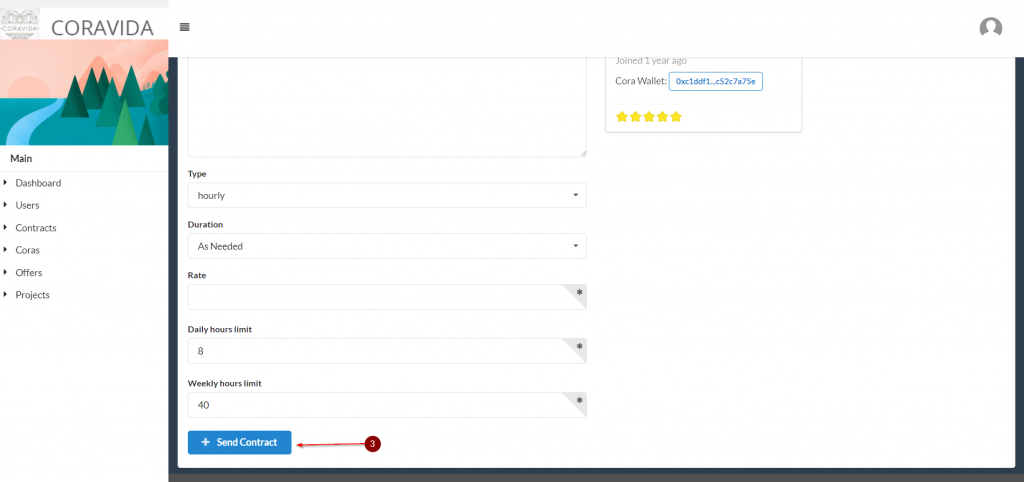Expand the Dashboard menu arrow
The width and height of the screenshot is (1024, 482).
coord(6,183)
